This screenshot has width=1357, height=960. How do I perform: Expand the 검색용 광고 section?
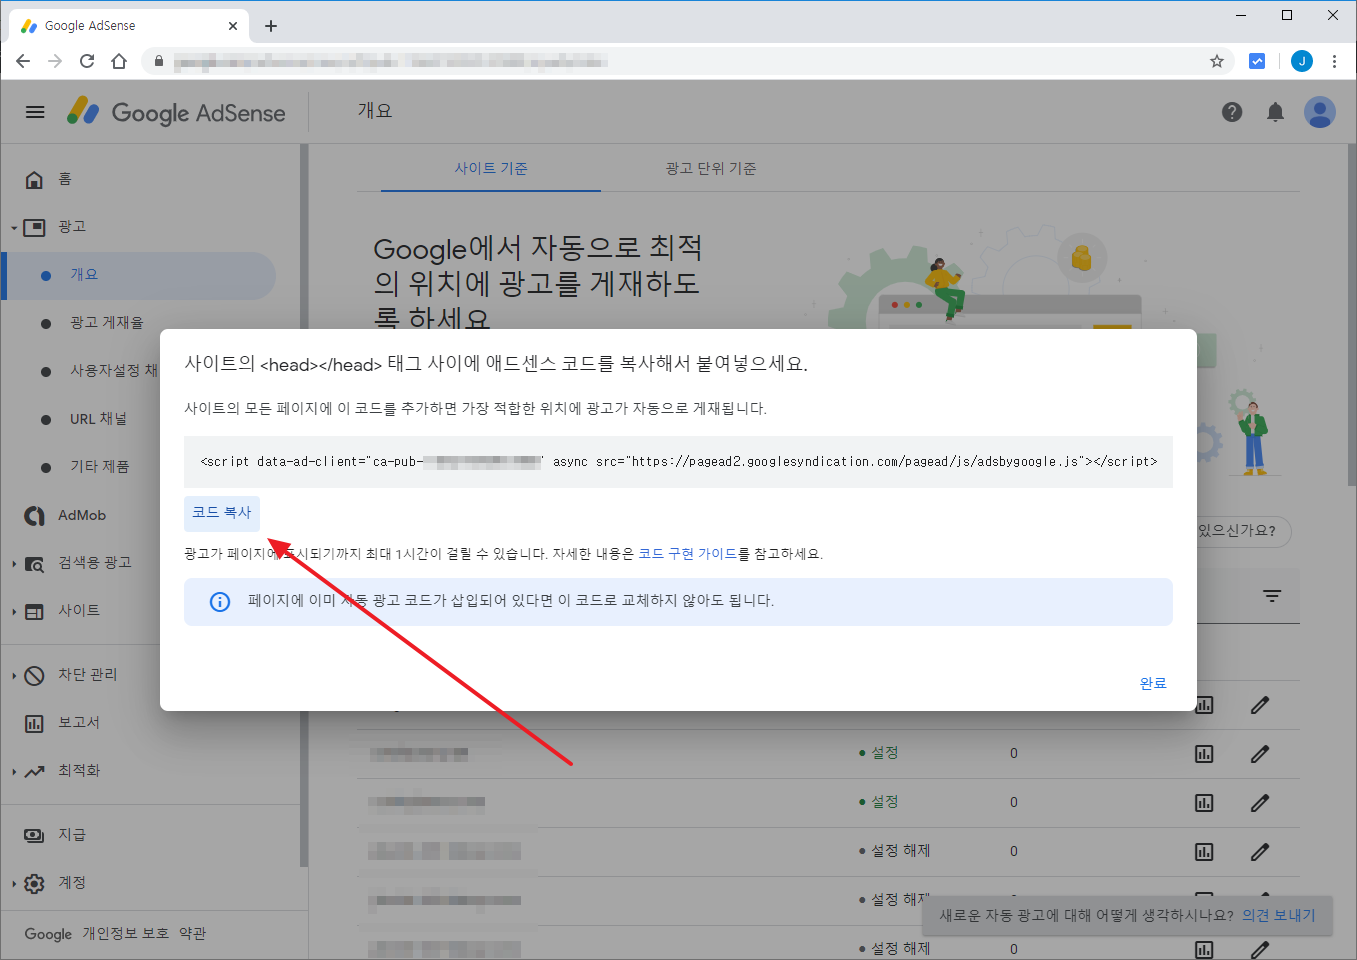coord(14,564)
